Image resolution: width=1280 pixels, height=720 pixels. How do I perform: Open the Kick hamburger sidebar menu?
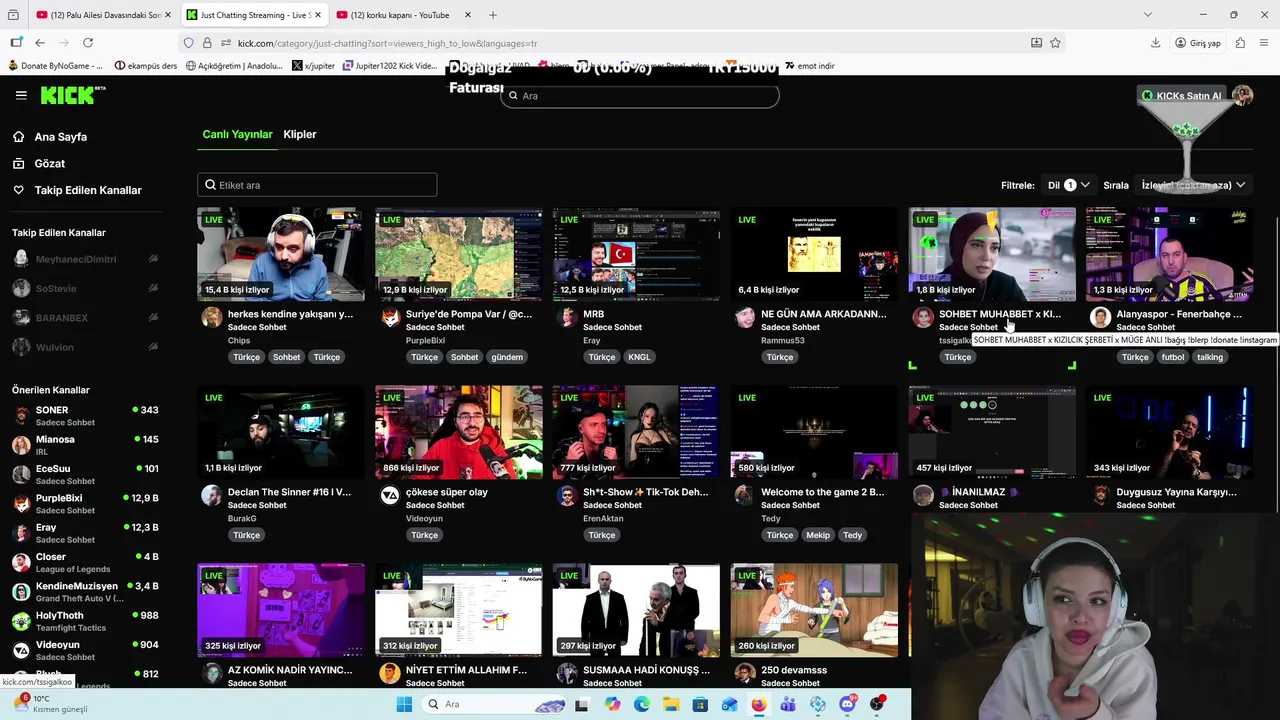pos(21,95)
